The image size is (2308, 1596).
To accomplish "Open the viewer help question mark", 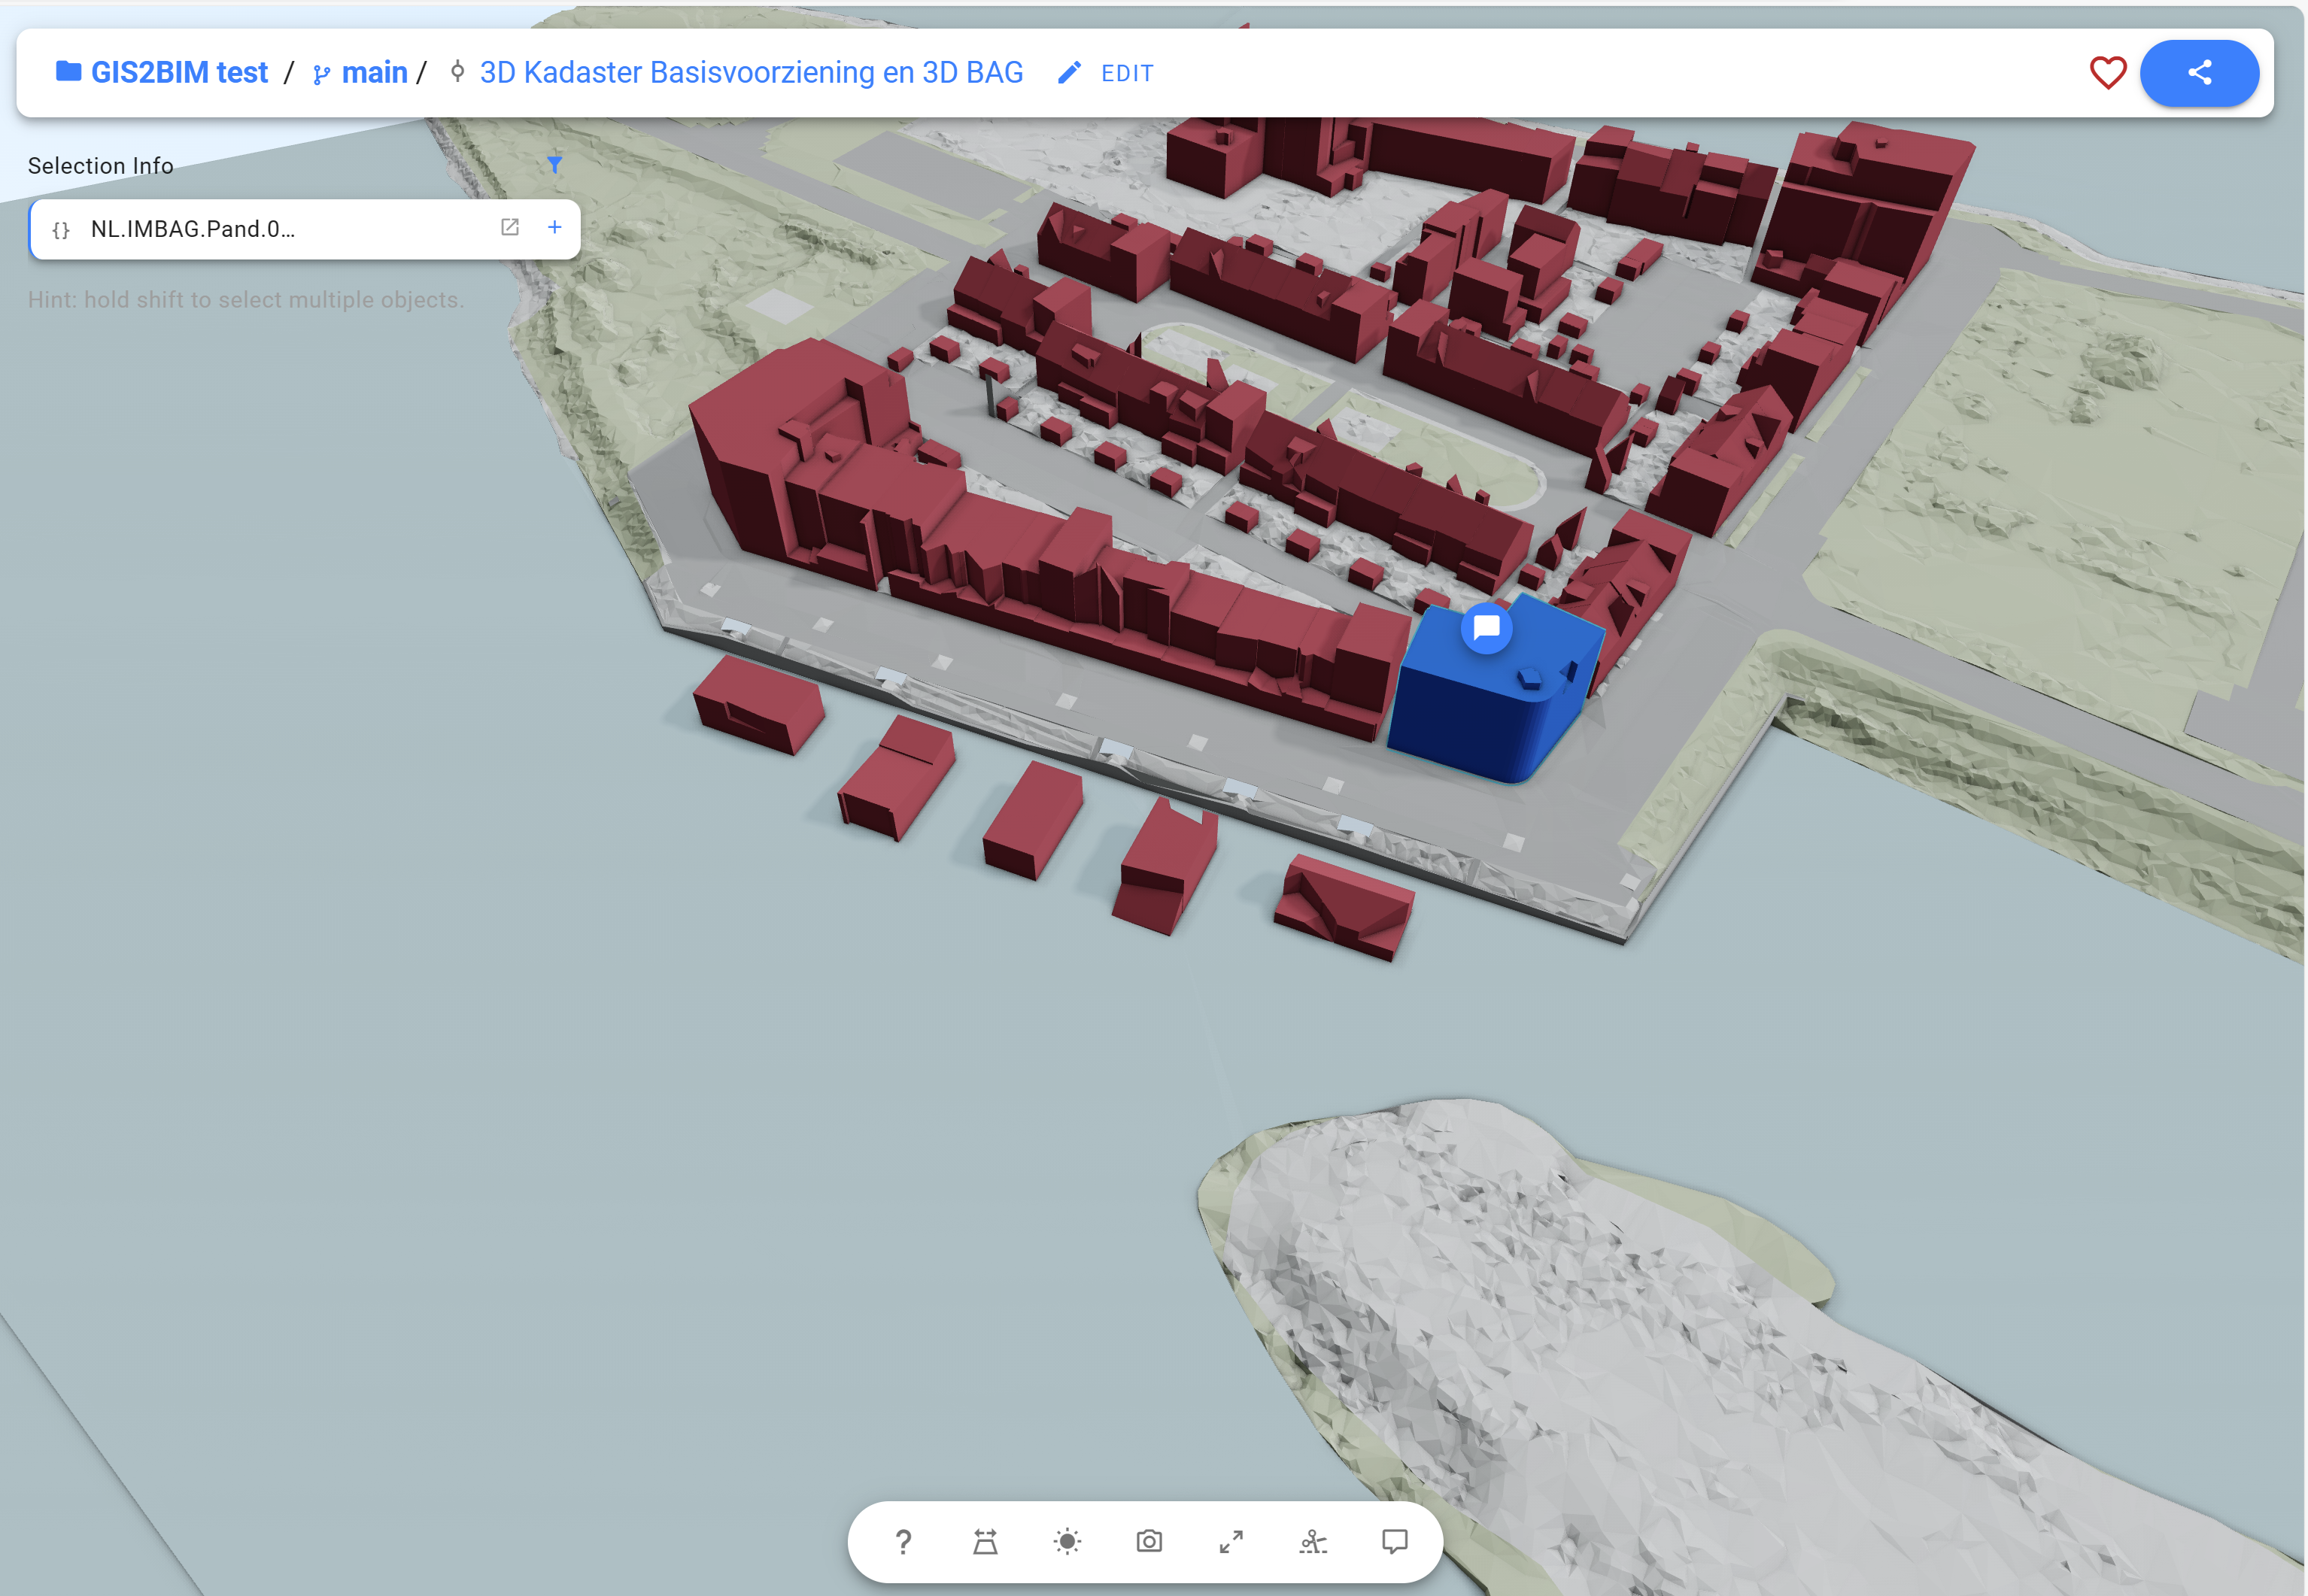I will pos(903,1541).
